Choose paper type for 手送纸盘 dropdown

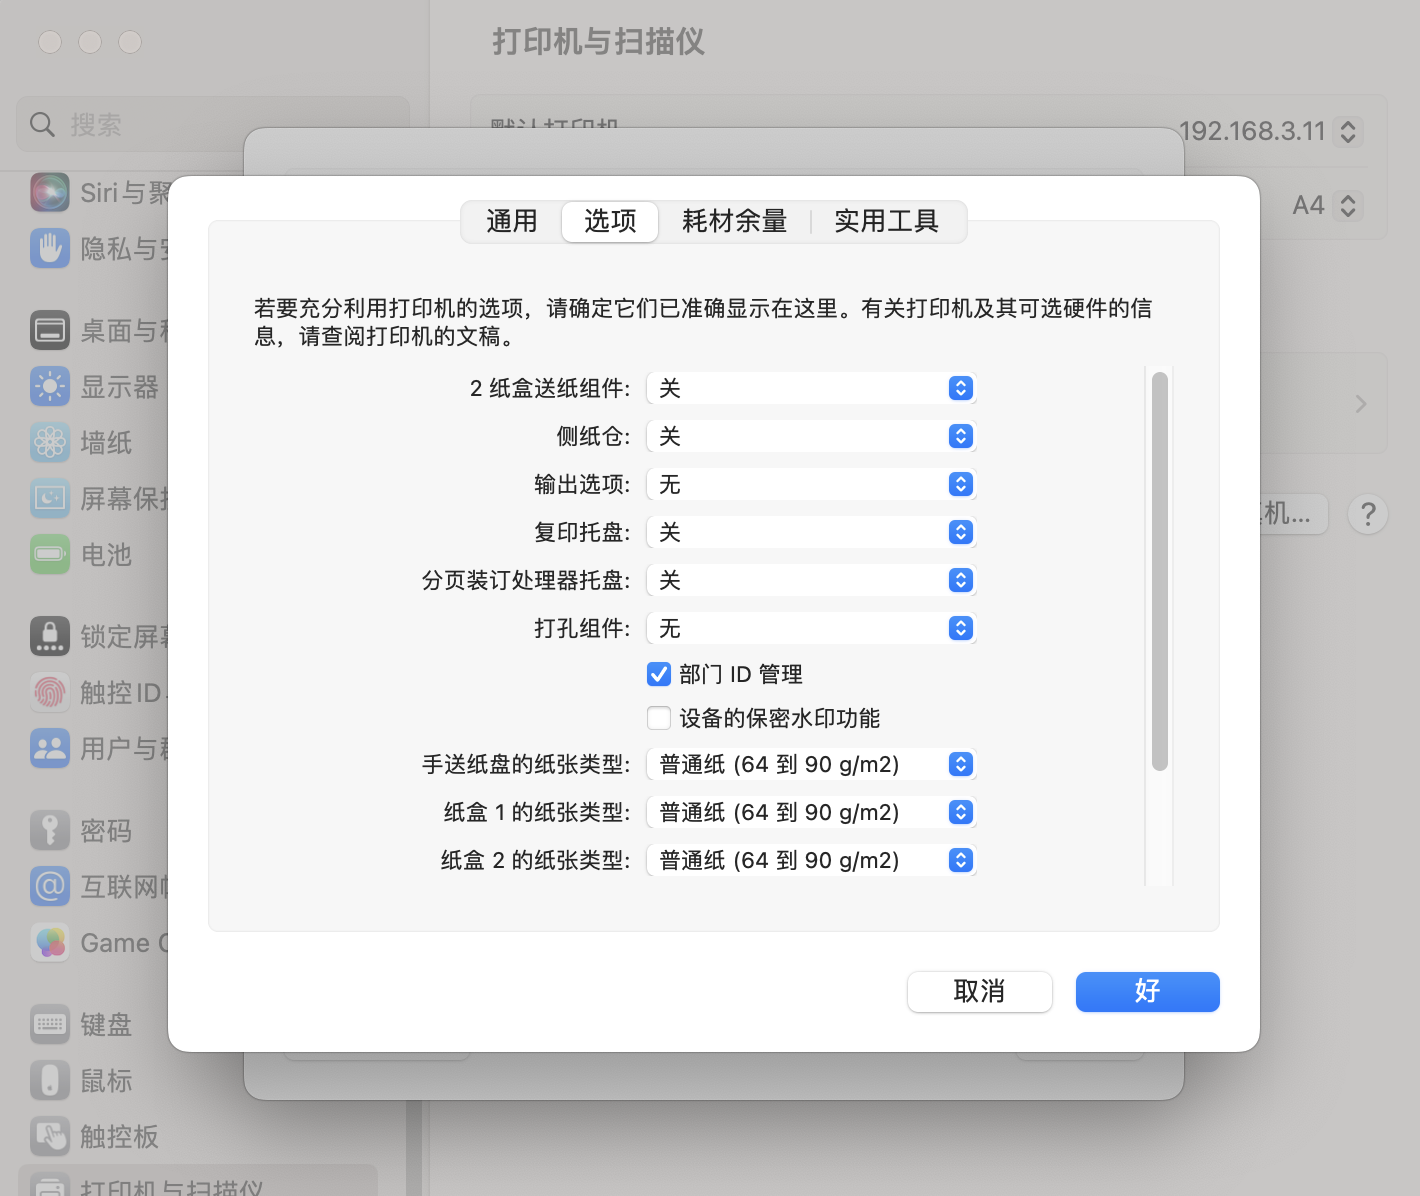point(811,764)
